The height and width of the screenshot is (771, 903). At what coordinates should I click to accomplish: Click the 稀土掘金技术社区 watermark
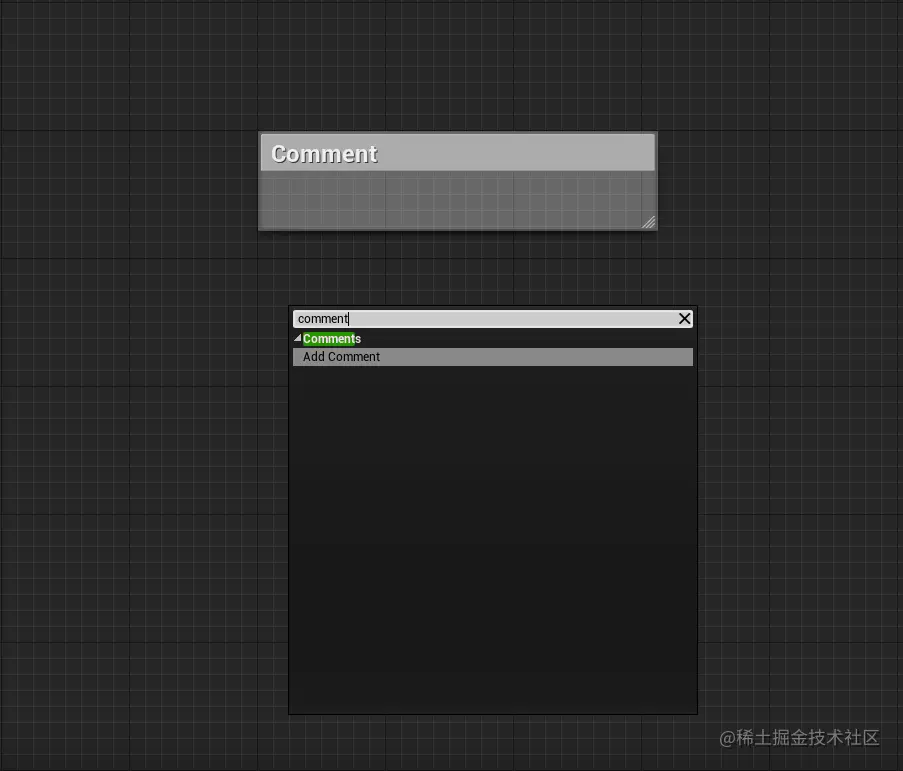800,739
